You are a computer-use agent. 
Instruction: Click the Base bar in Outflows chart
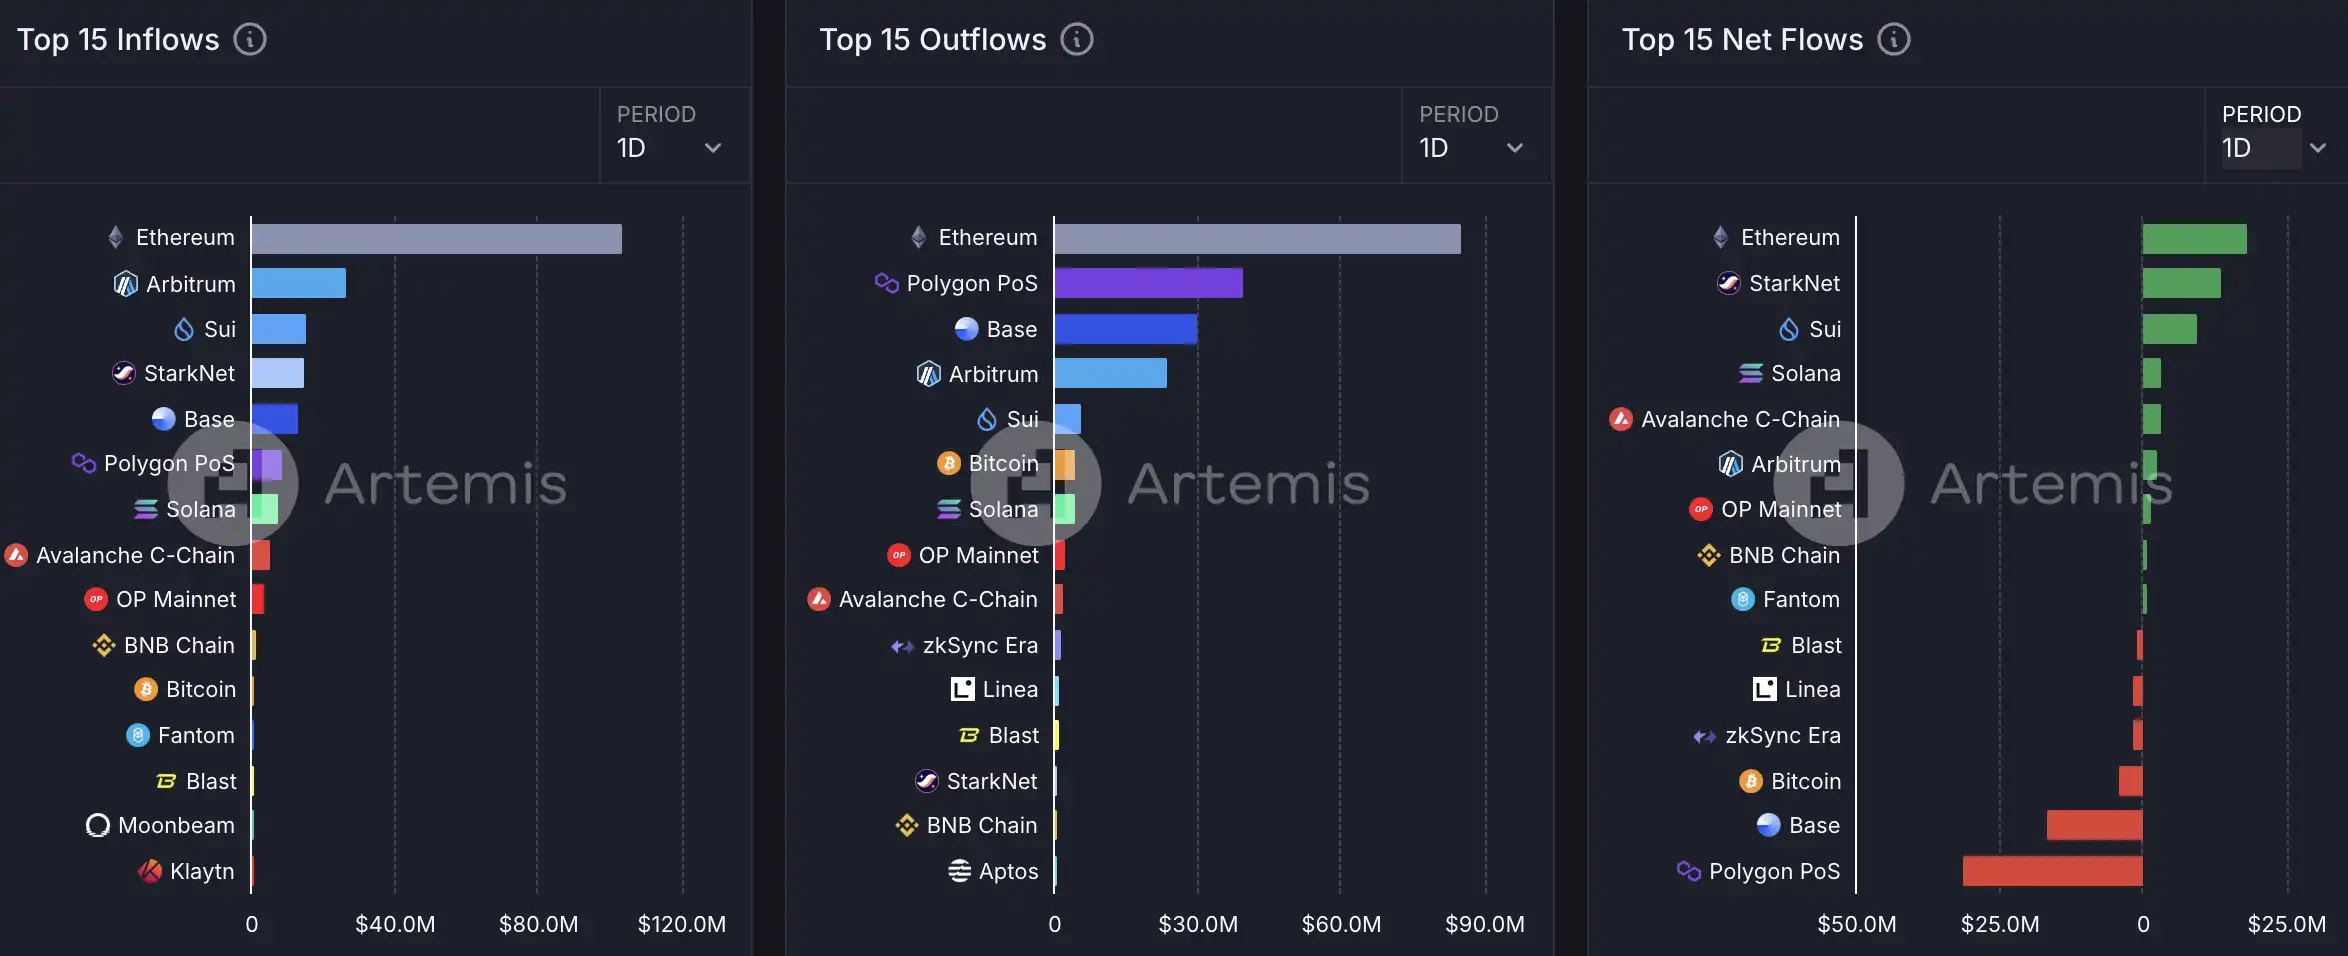(x=1125, y=329)
